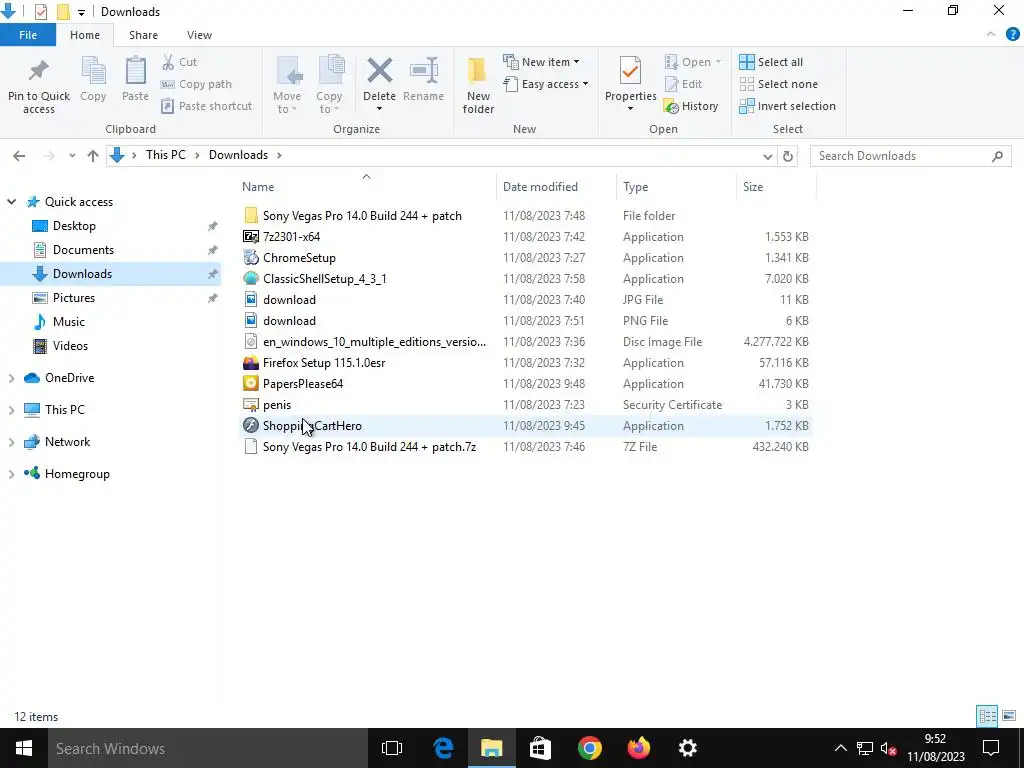Expand the OneDrive tree node
This screenshot has height=768, width=1024.
pos(11,378)
